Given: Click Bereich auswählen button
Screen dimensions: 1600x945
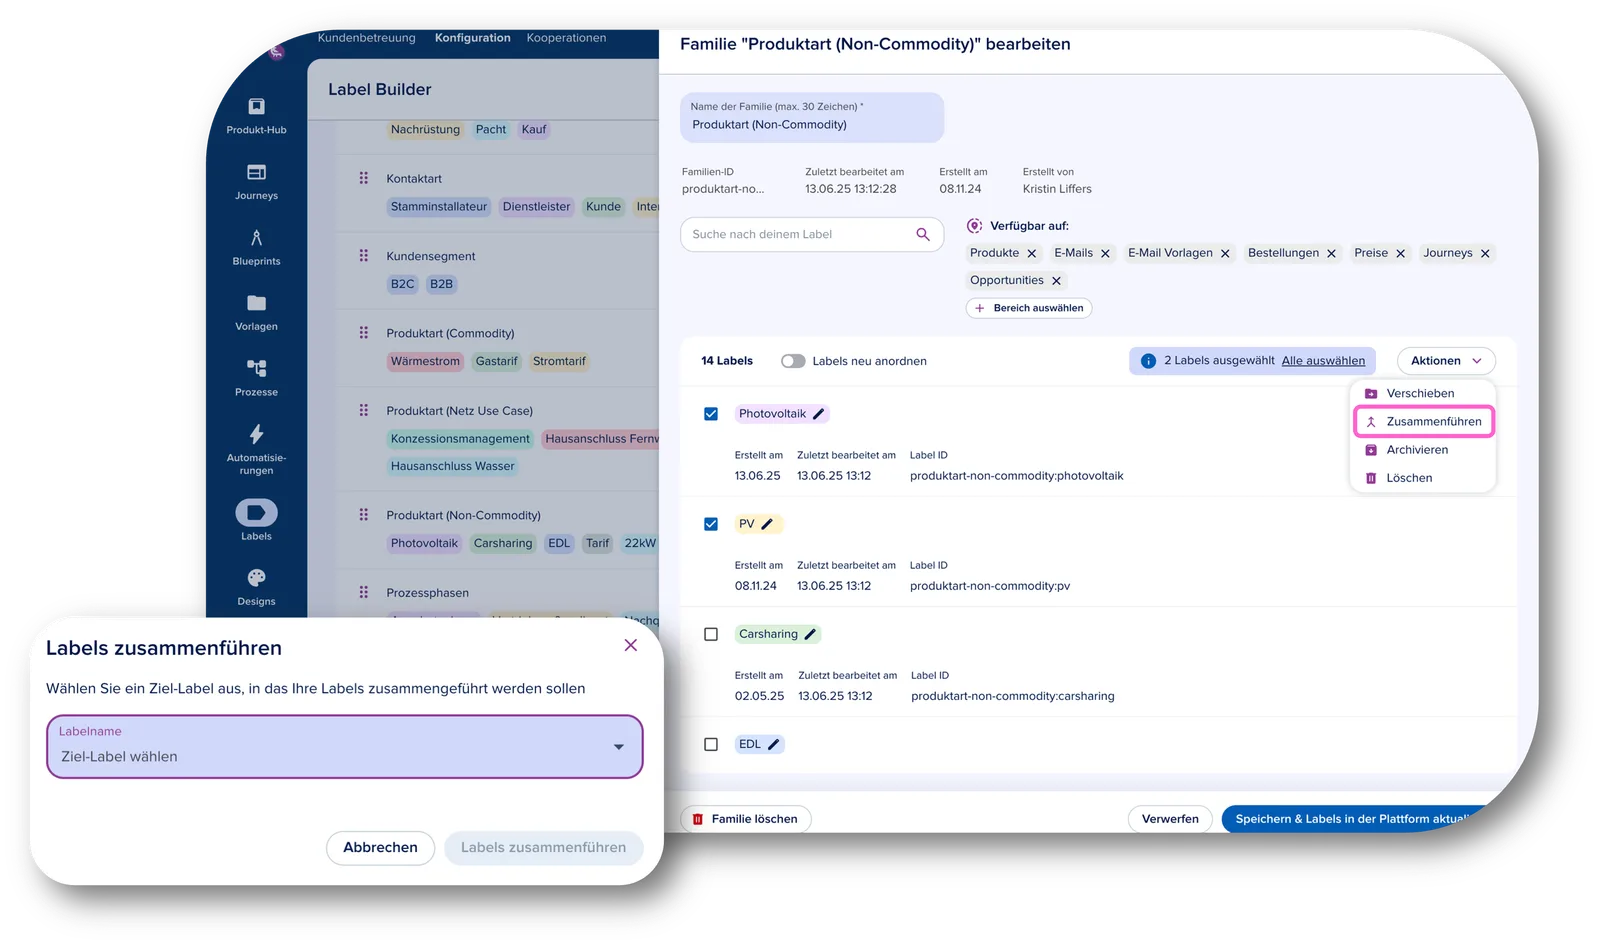Looking at the screenshot, I should tap(1029, 308).
